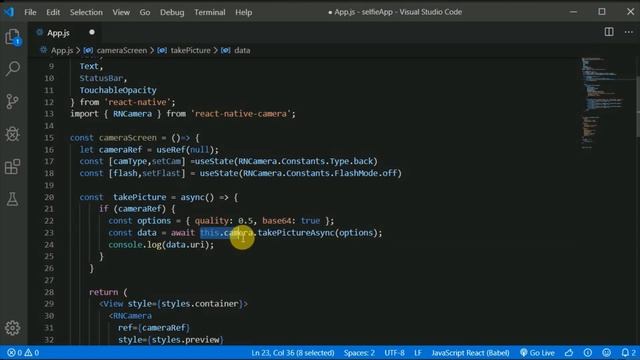Click line number 20 in gutter
Viewport: 640px width, 360px height.
coord(49,197)
